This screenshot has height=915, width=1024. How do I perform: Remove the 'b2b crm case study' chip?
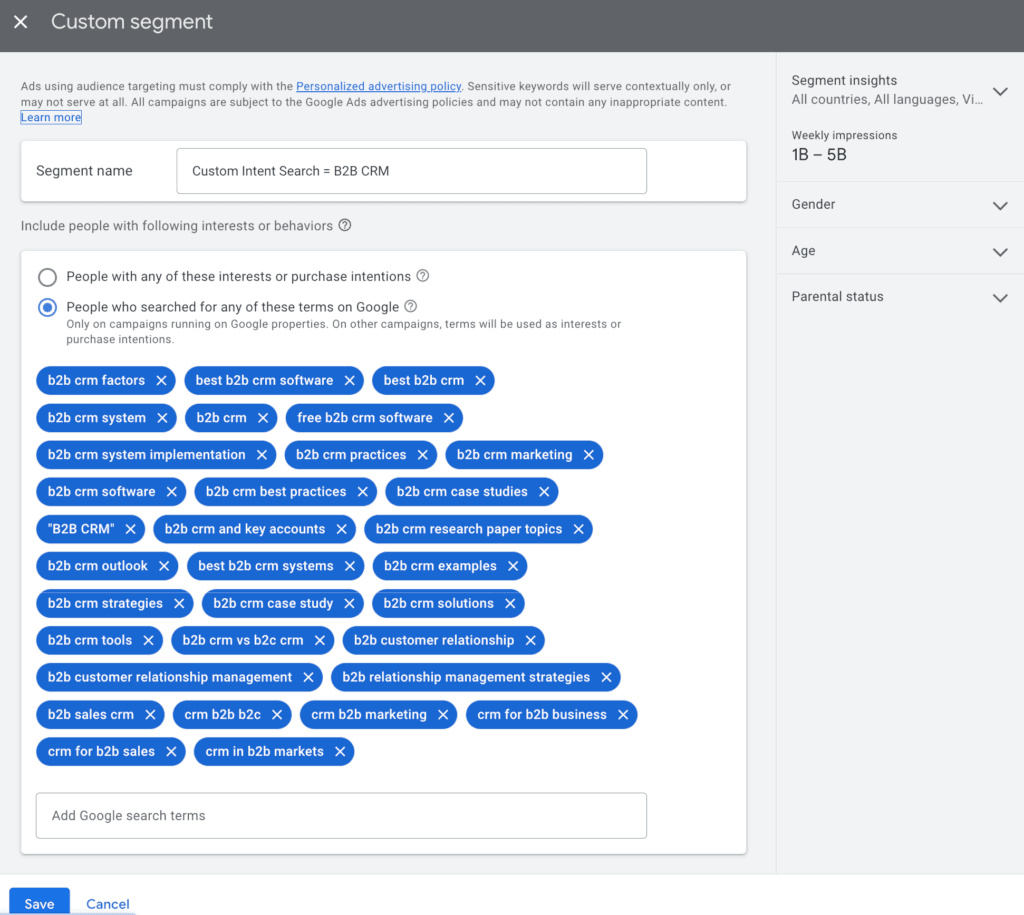(x=349, y=603)
